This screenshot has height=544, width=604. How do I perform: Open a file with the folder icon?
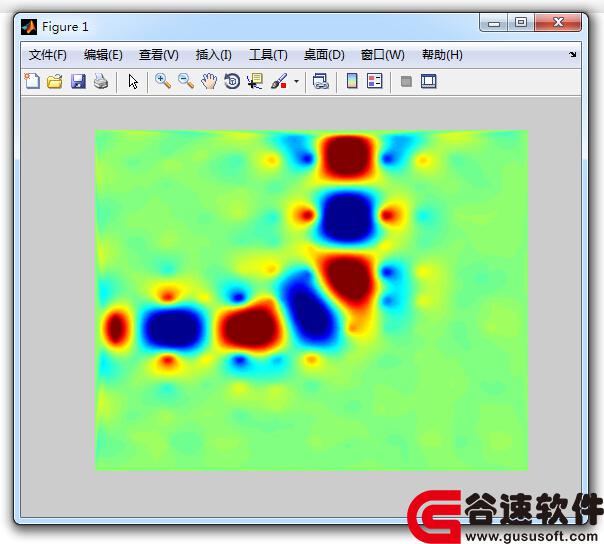[x=55, y=82]
